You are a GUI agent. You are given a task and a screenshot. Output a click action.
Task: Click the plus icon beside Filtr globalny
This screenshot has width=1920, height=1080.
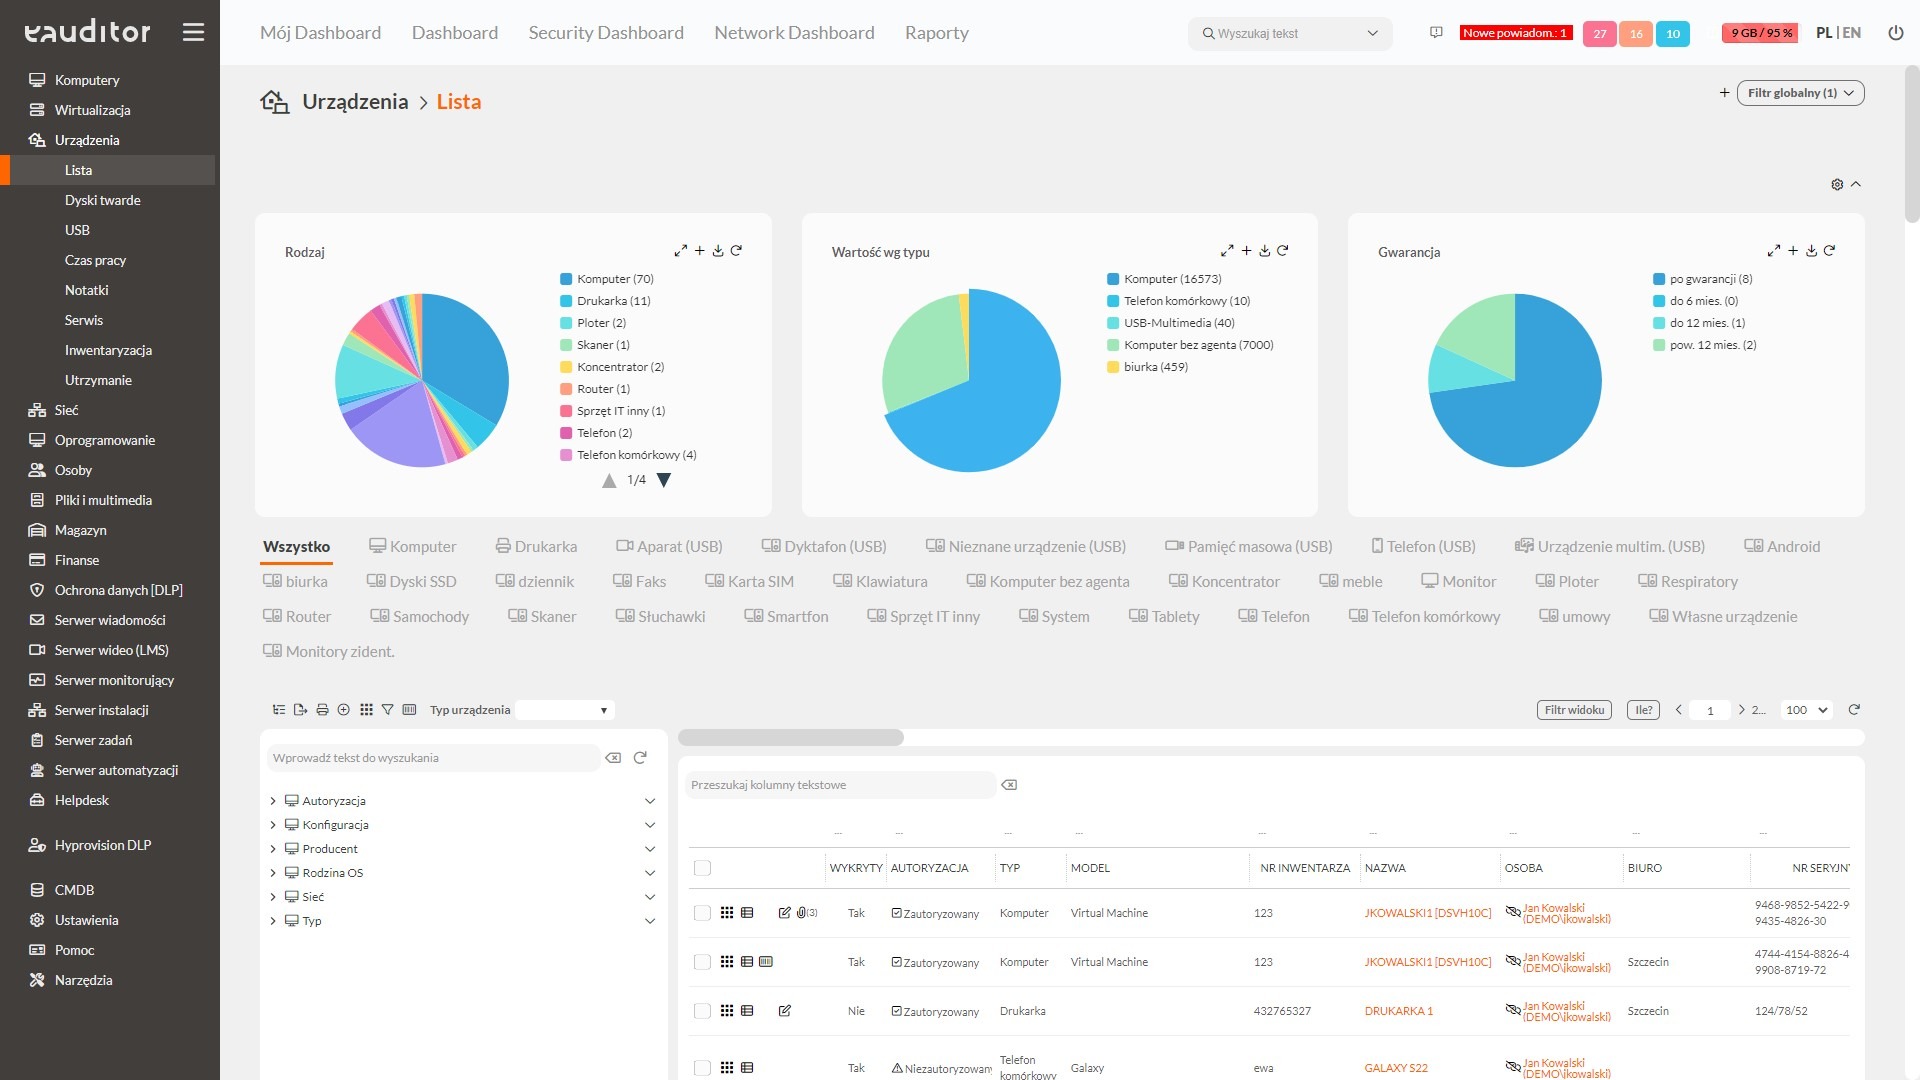click(1724, 93)
